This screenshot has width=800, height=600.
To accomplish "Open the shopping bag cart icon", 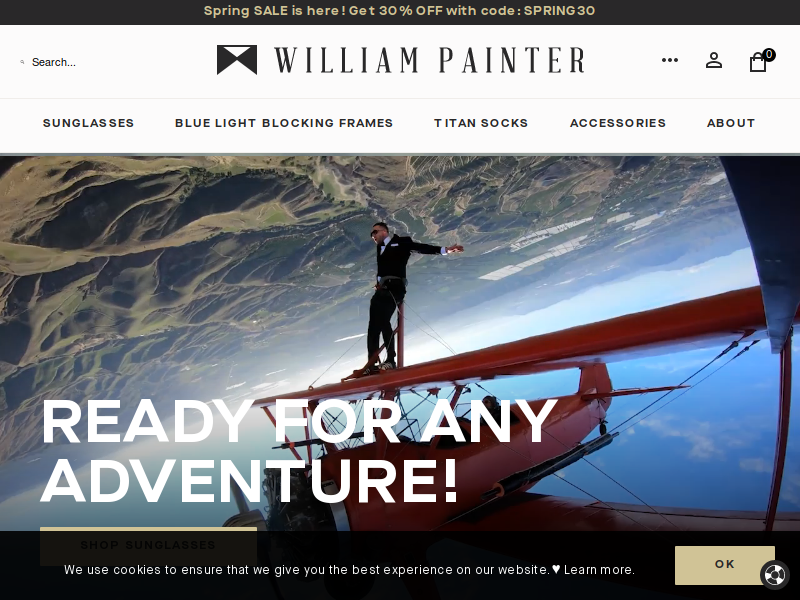I will (758, 62).
